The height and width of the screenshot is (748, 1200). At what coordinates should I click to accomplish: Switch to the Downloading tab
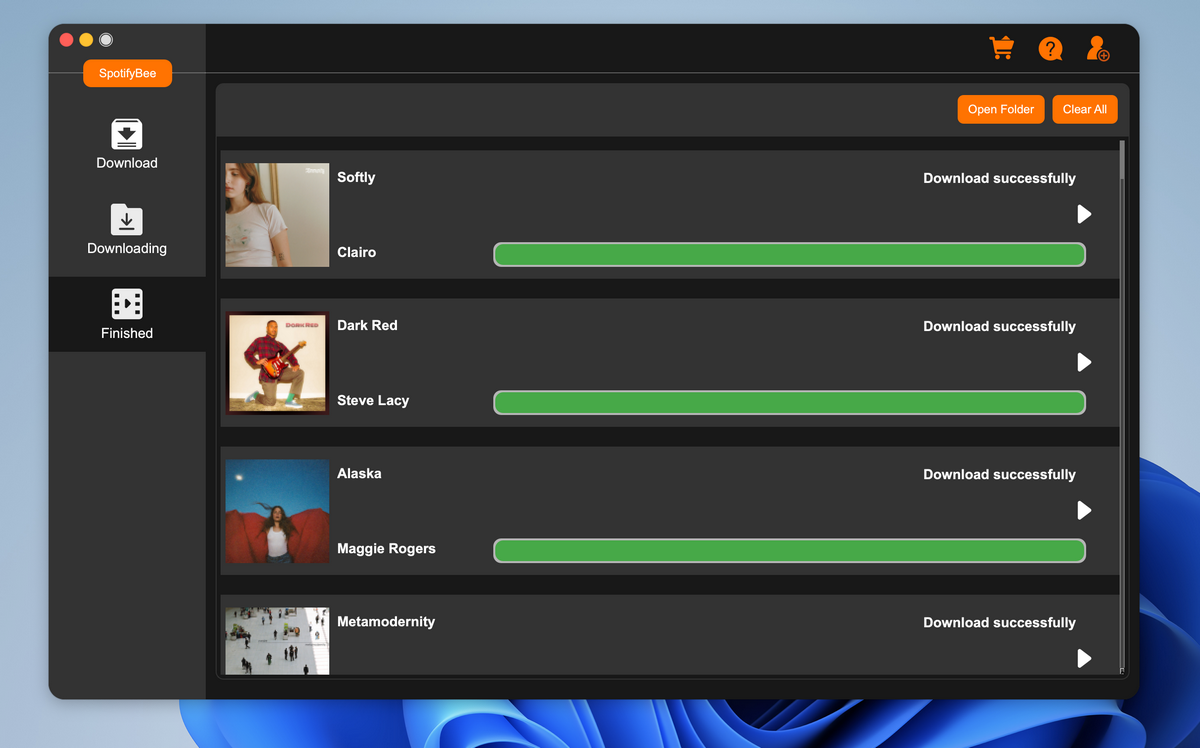(x=127, y=229)
